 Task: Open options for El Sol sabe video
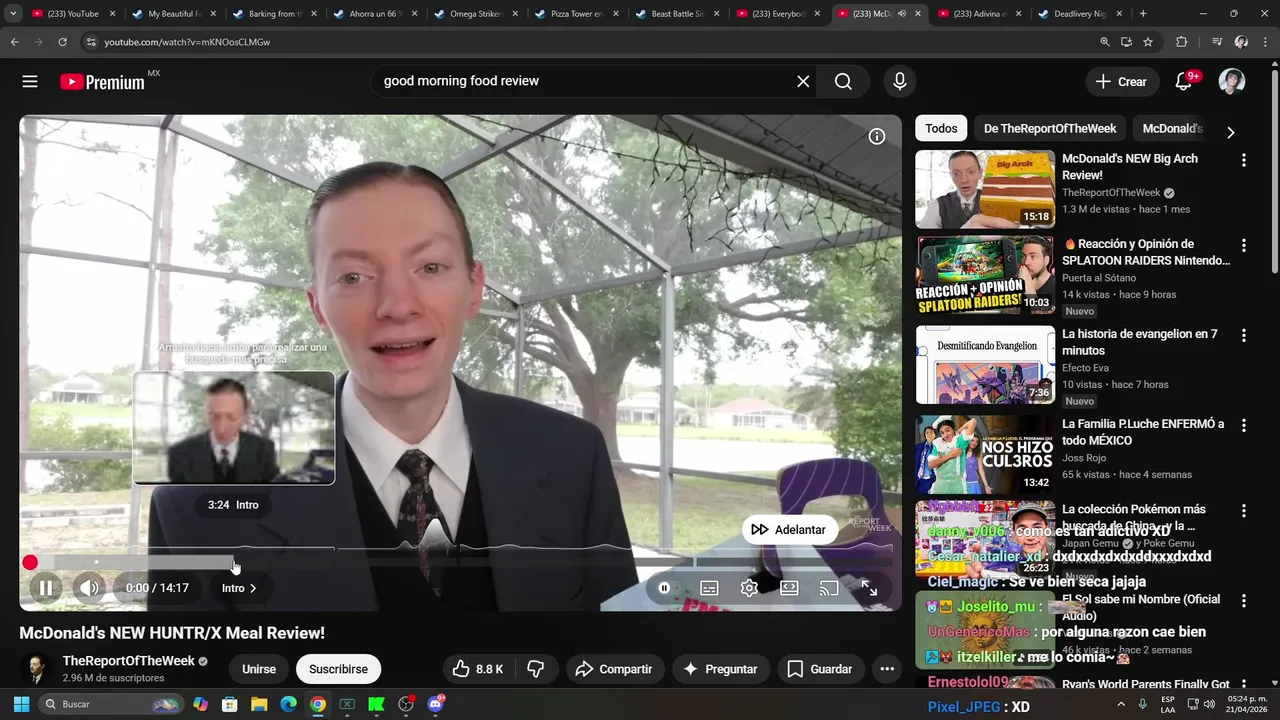[1244, 601]
